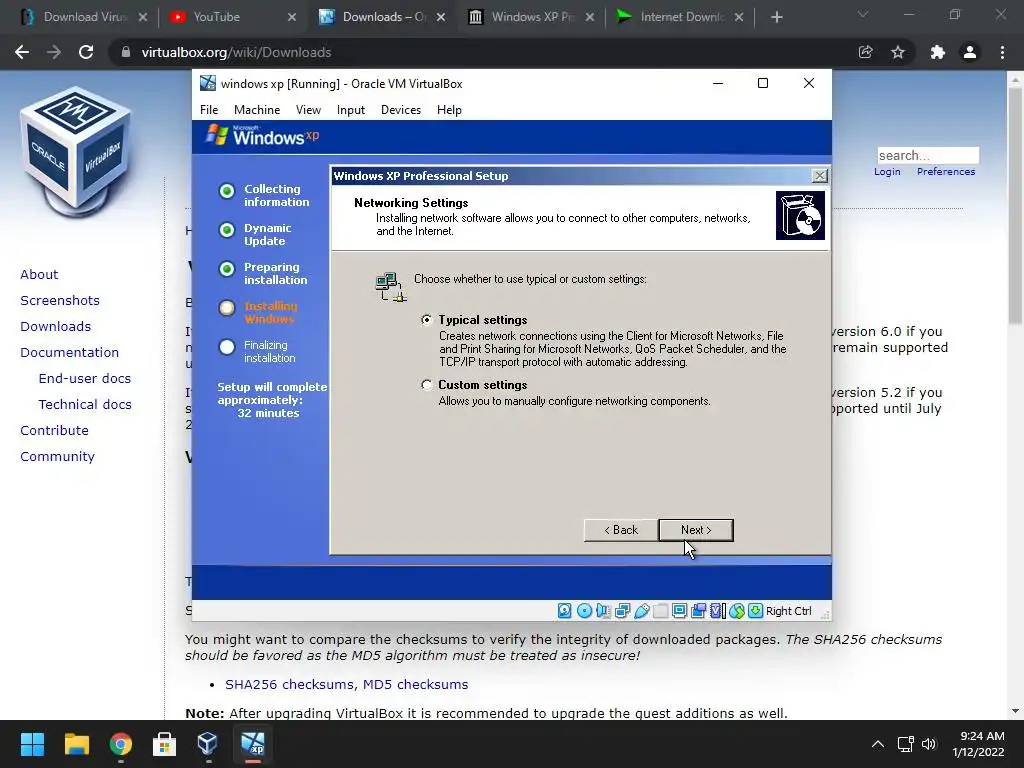Screen dimensions: 1024x768
Task: Open the MD5 checksums link
Action: click(415, 684)
